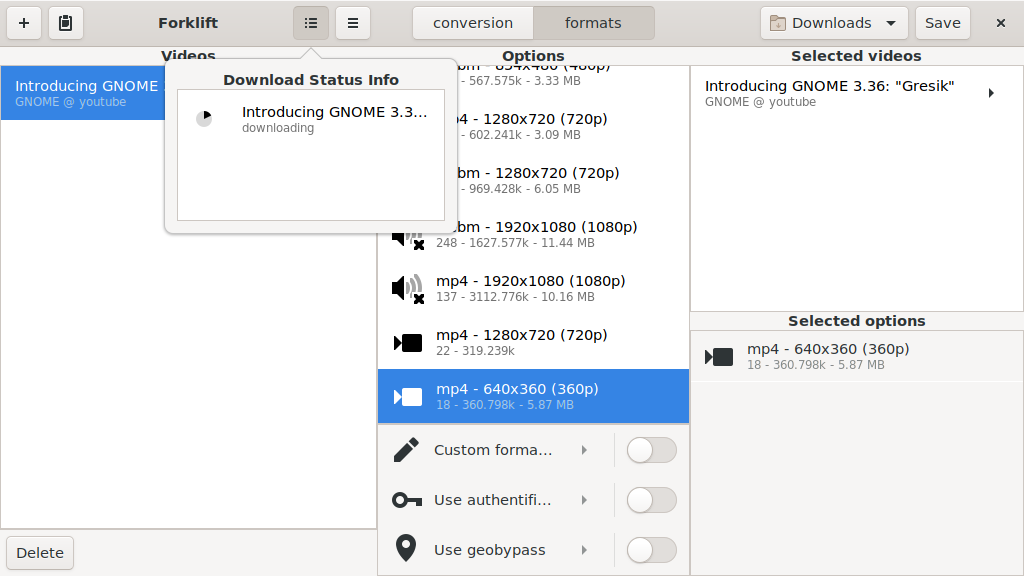Expand arrow beside selected Gresik video
Viewport: 1024px width, 576px height.
click(991, 93)
